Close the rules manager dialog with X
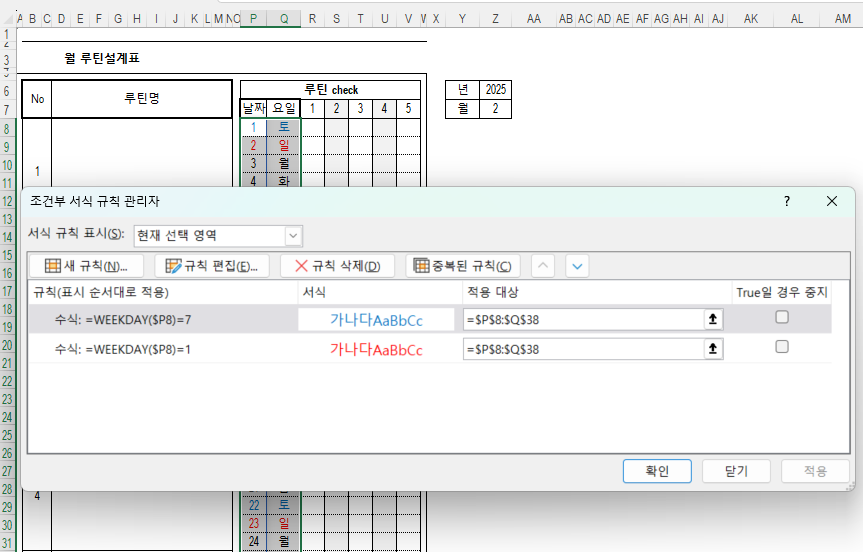The width and height of the screenshot is (863, 552). pyautogui.click(x=832, y=201)
